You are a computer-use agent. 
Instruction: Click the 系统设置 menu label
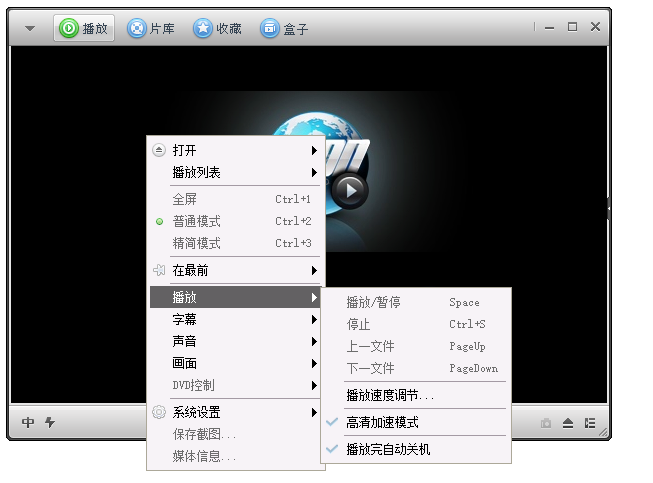point(196,413)
